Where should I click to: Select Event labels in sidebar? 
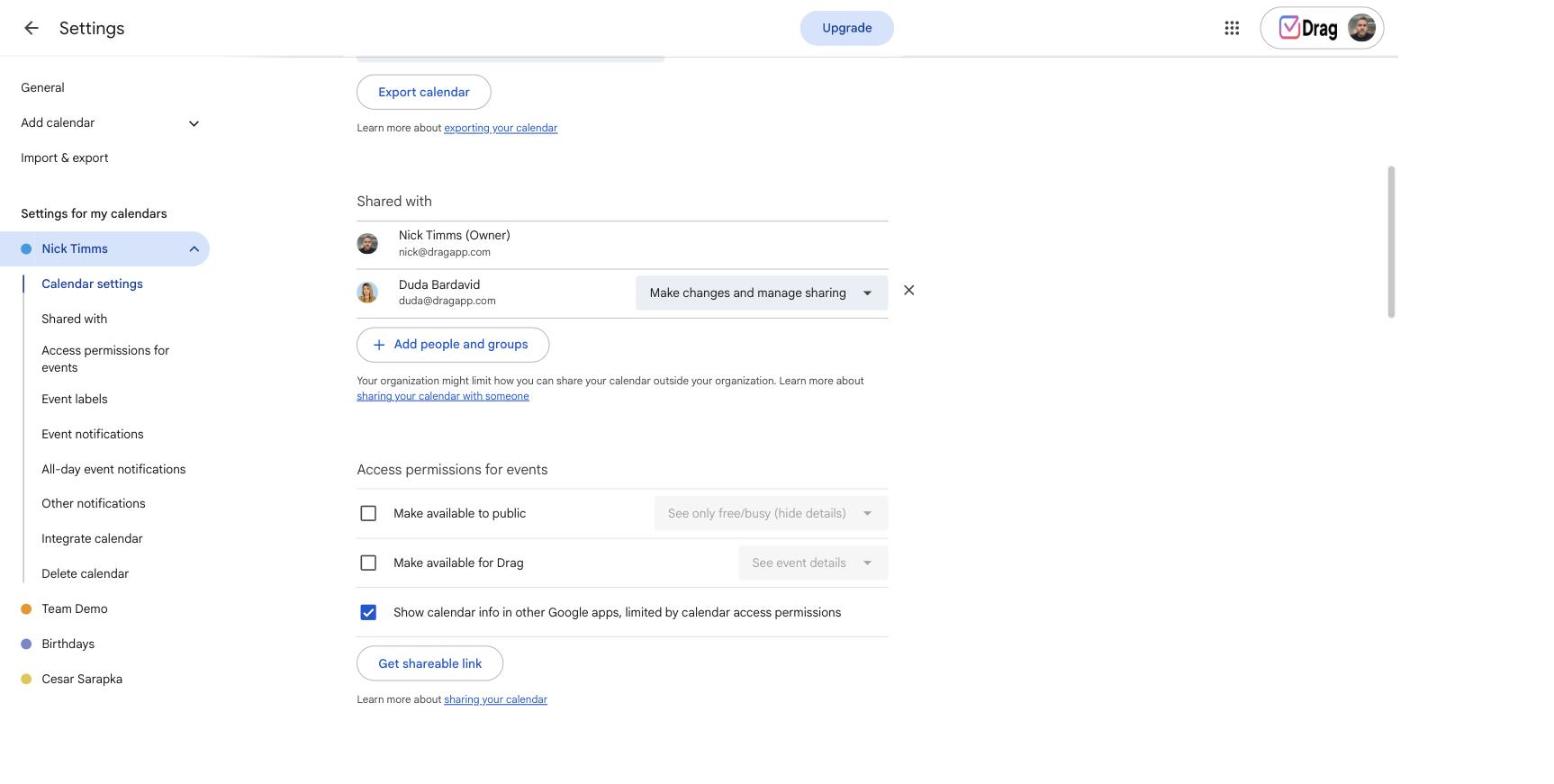pyautogui.click(x=74, y=399)
